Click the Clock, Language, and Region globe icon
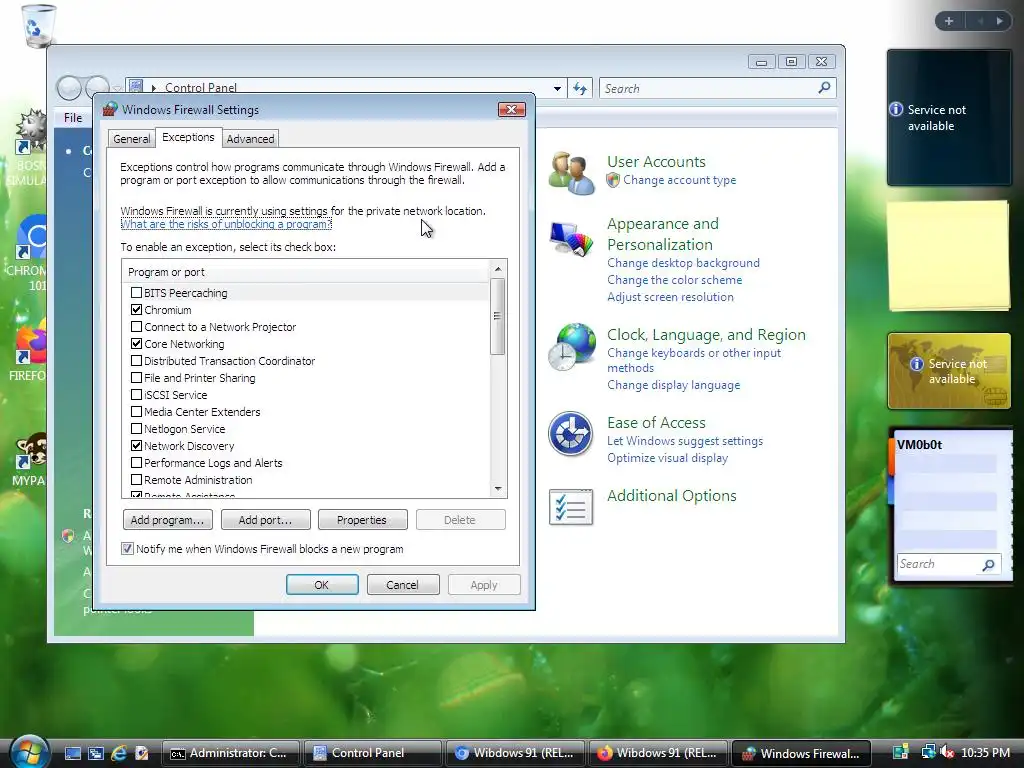This screenshot has height=768, width=1024. (x=571, y=347)
